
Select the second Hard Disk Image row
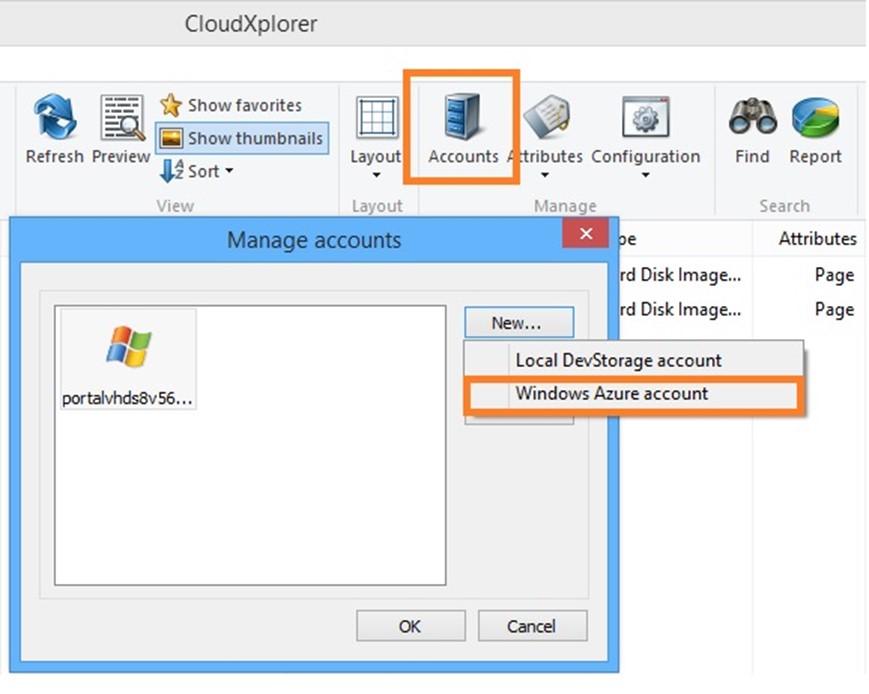point(740,309)
